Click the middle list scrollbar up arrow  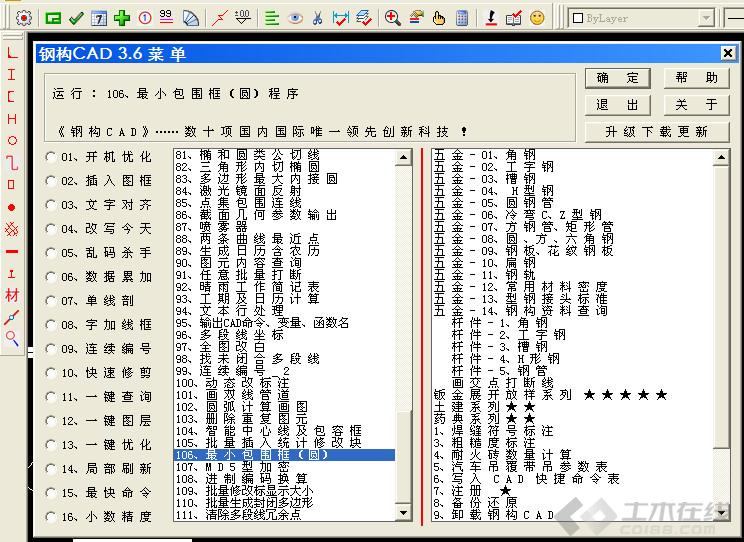[x=403, y=156]
